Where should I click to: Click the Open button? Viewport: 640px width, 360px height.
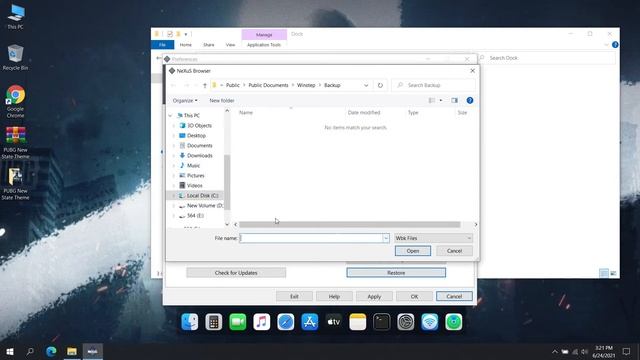[413, 251]
